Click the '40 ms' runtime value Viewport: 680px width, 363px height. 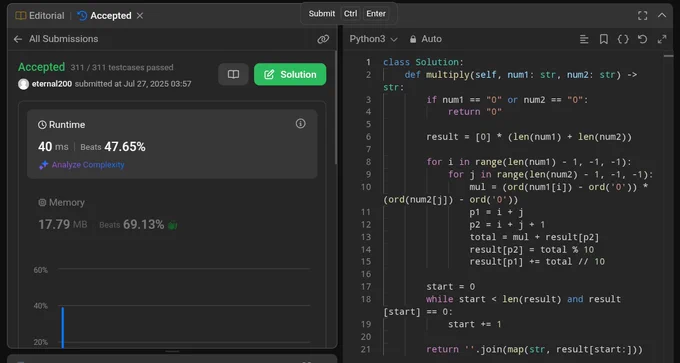pyautogui.click(x=53, y=147)
